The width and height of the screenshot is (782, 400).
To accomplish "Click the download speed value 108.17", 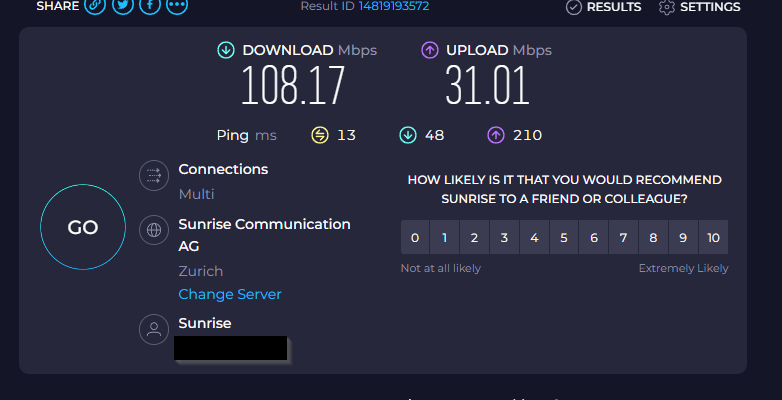I will pos(293,85).
